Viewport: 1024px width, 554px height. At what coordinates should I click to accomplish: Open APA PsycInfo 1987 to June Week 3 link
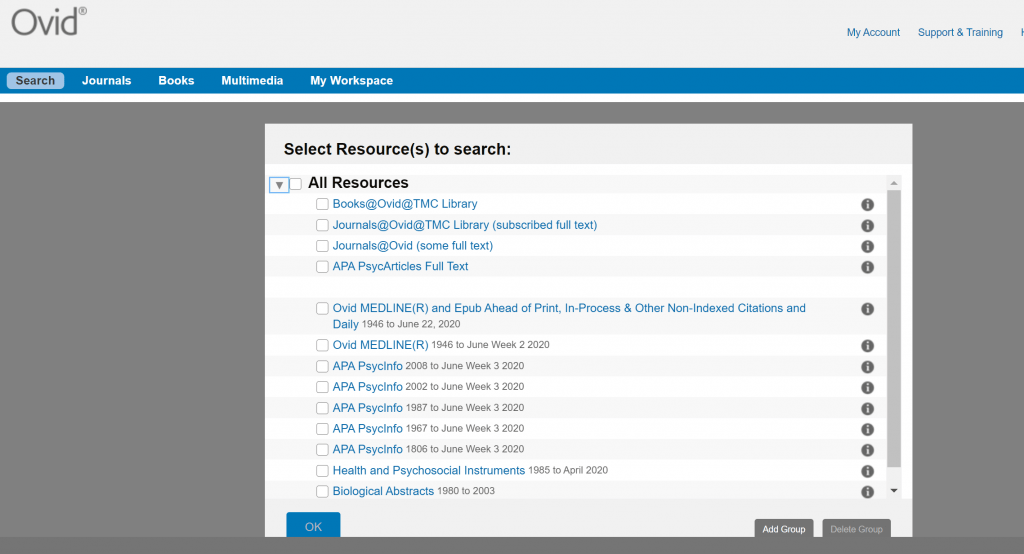[368, 408]
